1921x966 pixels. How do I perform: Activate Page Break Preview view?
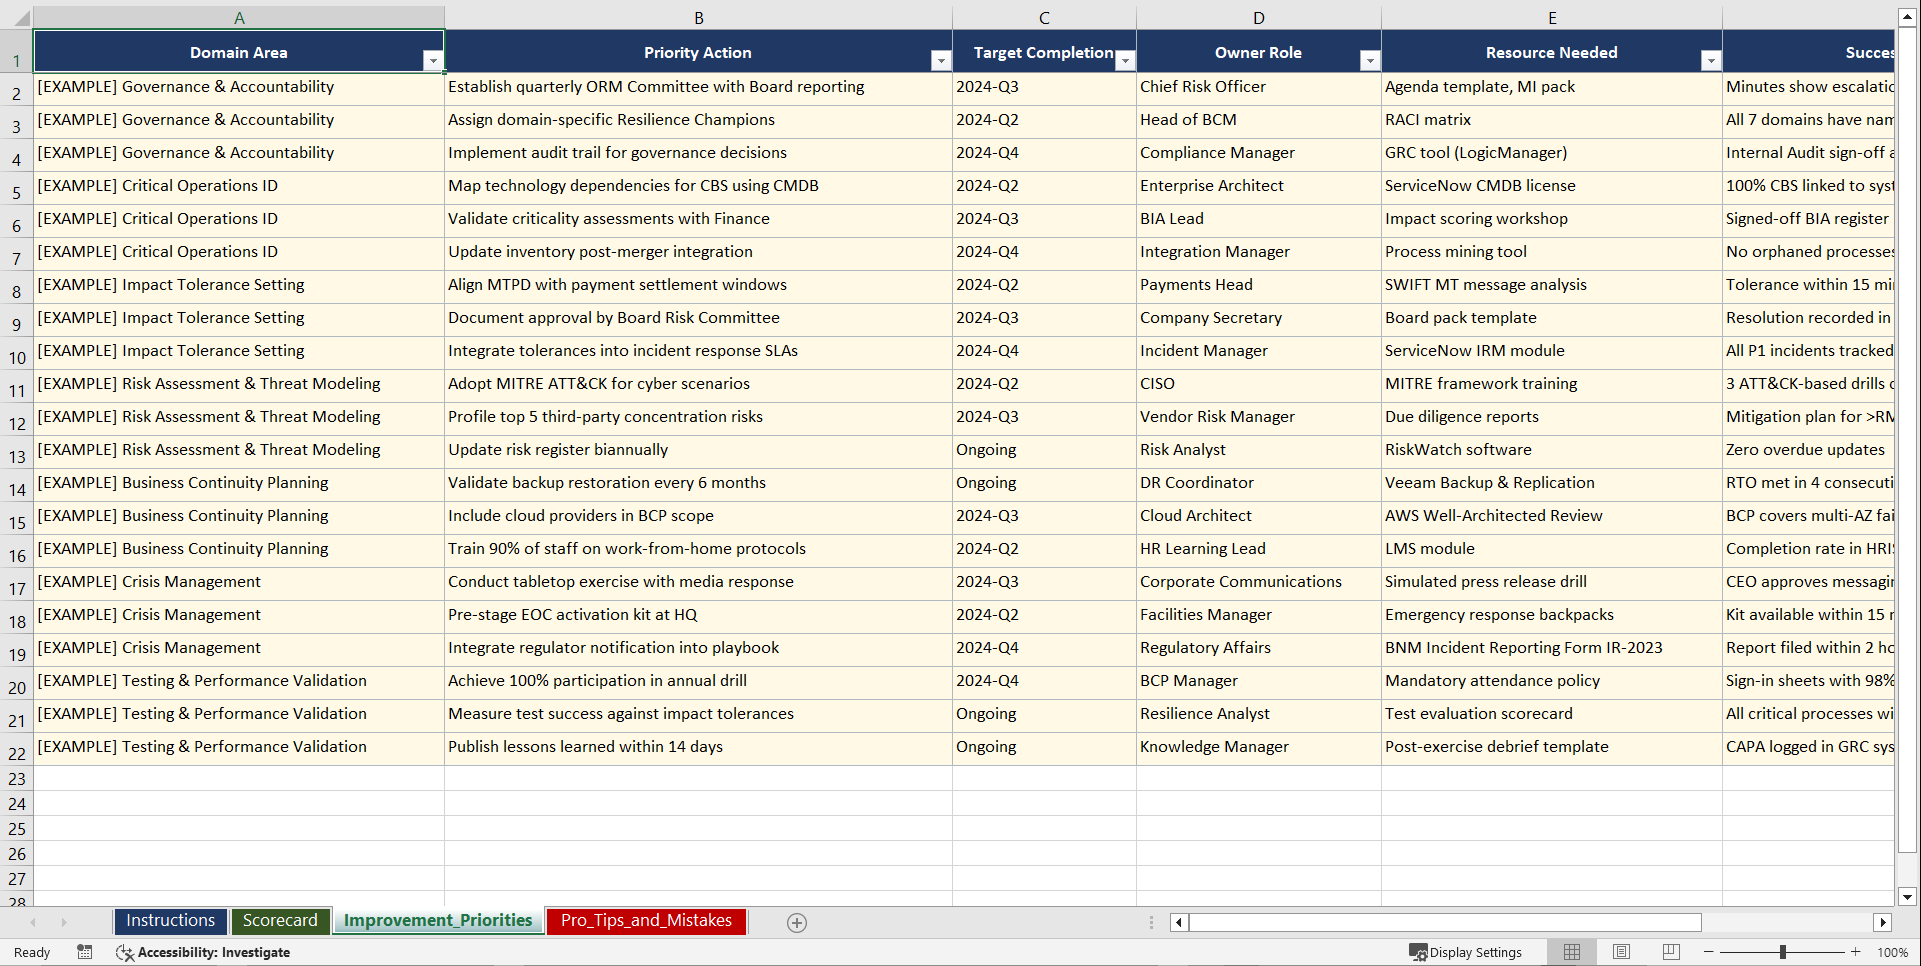[1671, 952]
